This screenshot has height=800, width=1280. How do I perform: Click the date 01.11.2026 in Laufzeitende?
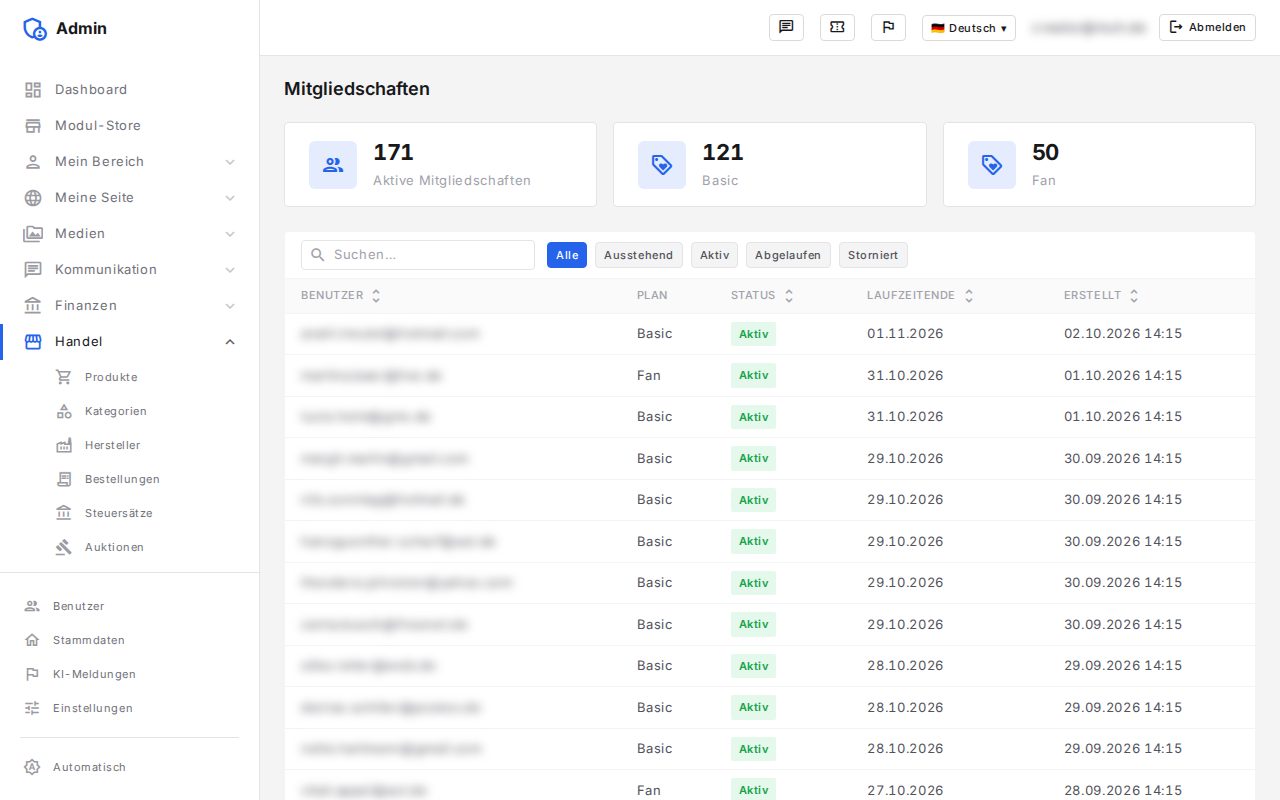905,334
